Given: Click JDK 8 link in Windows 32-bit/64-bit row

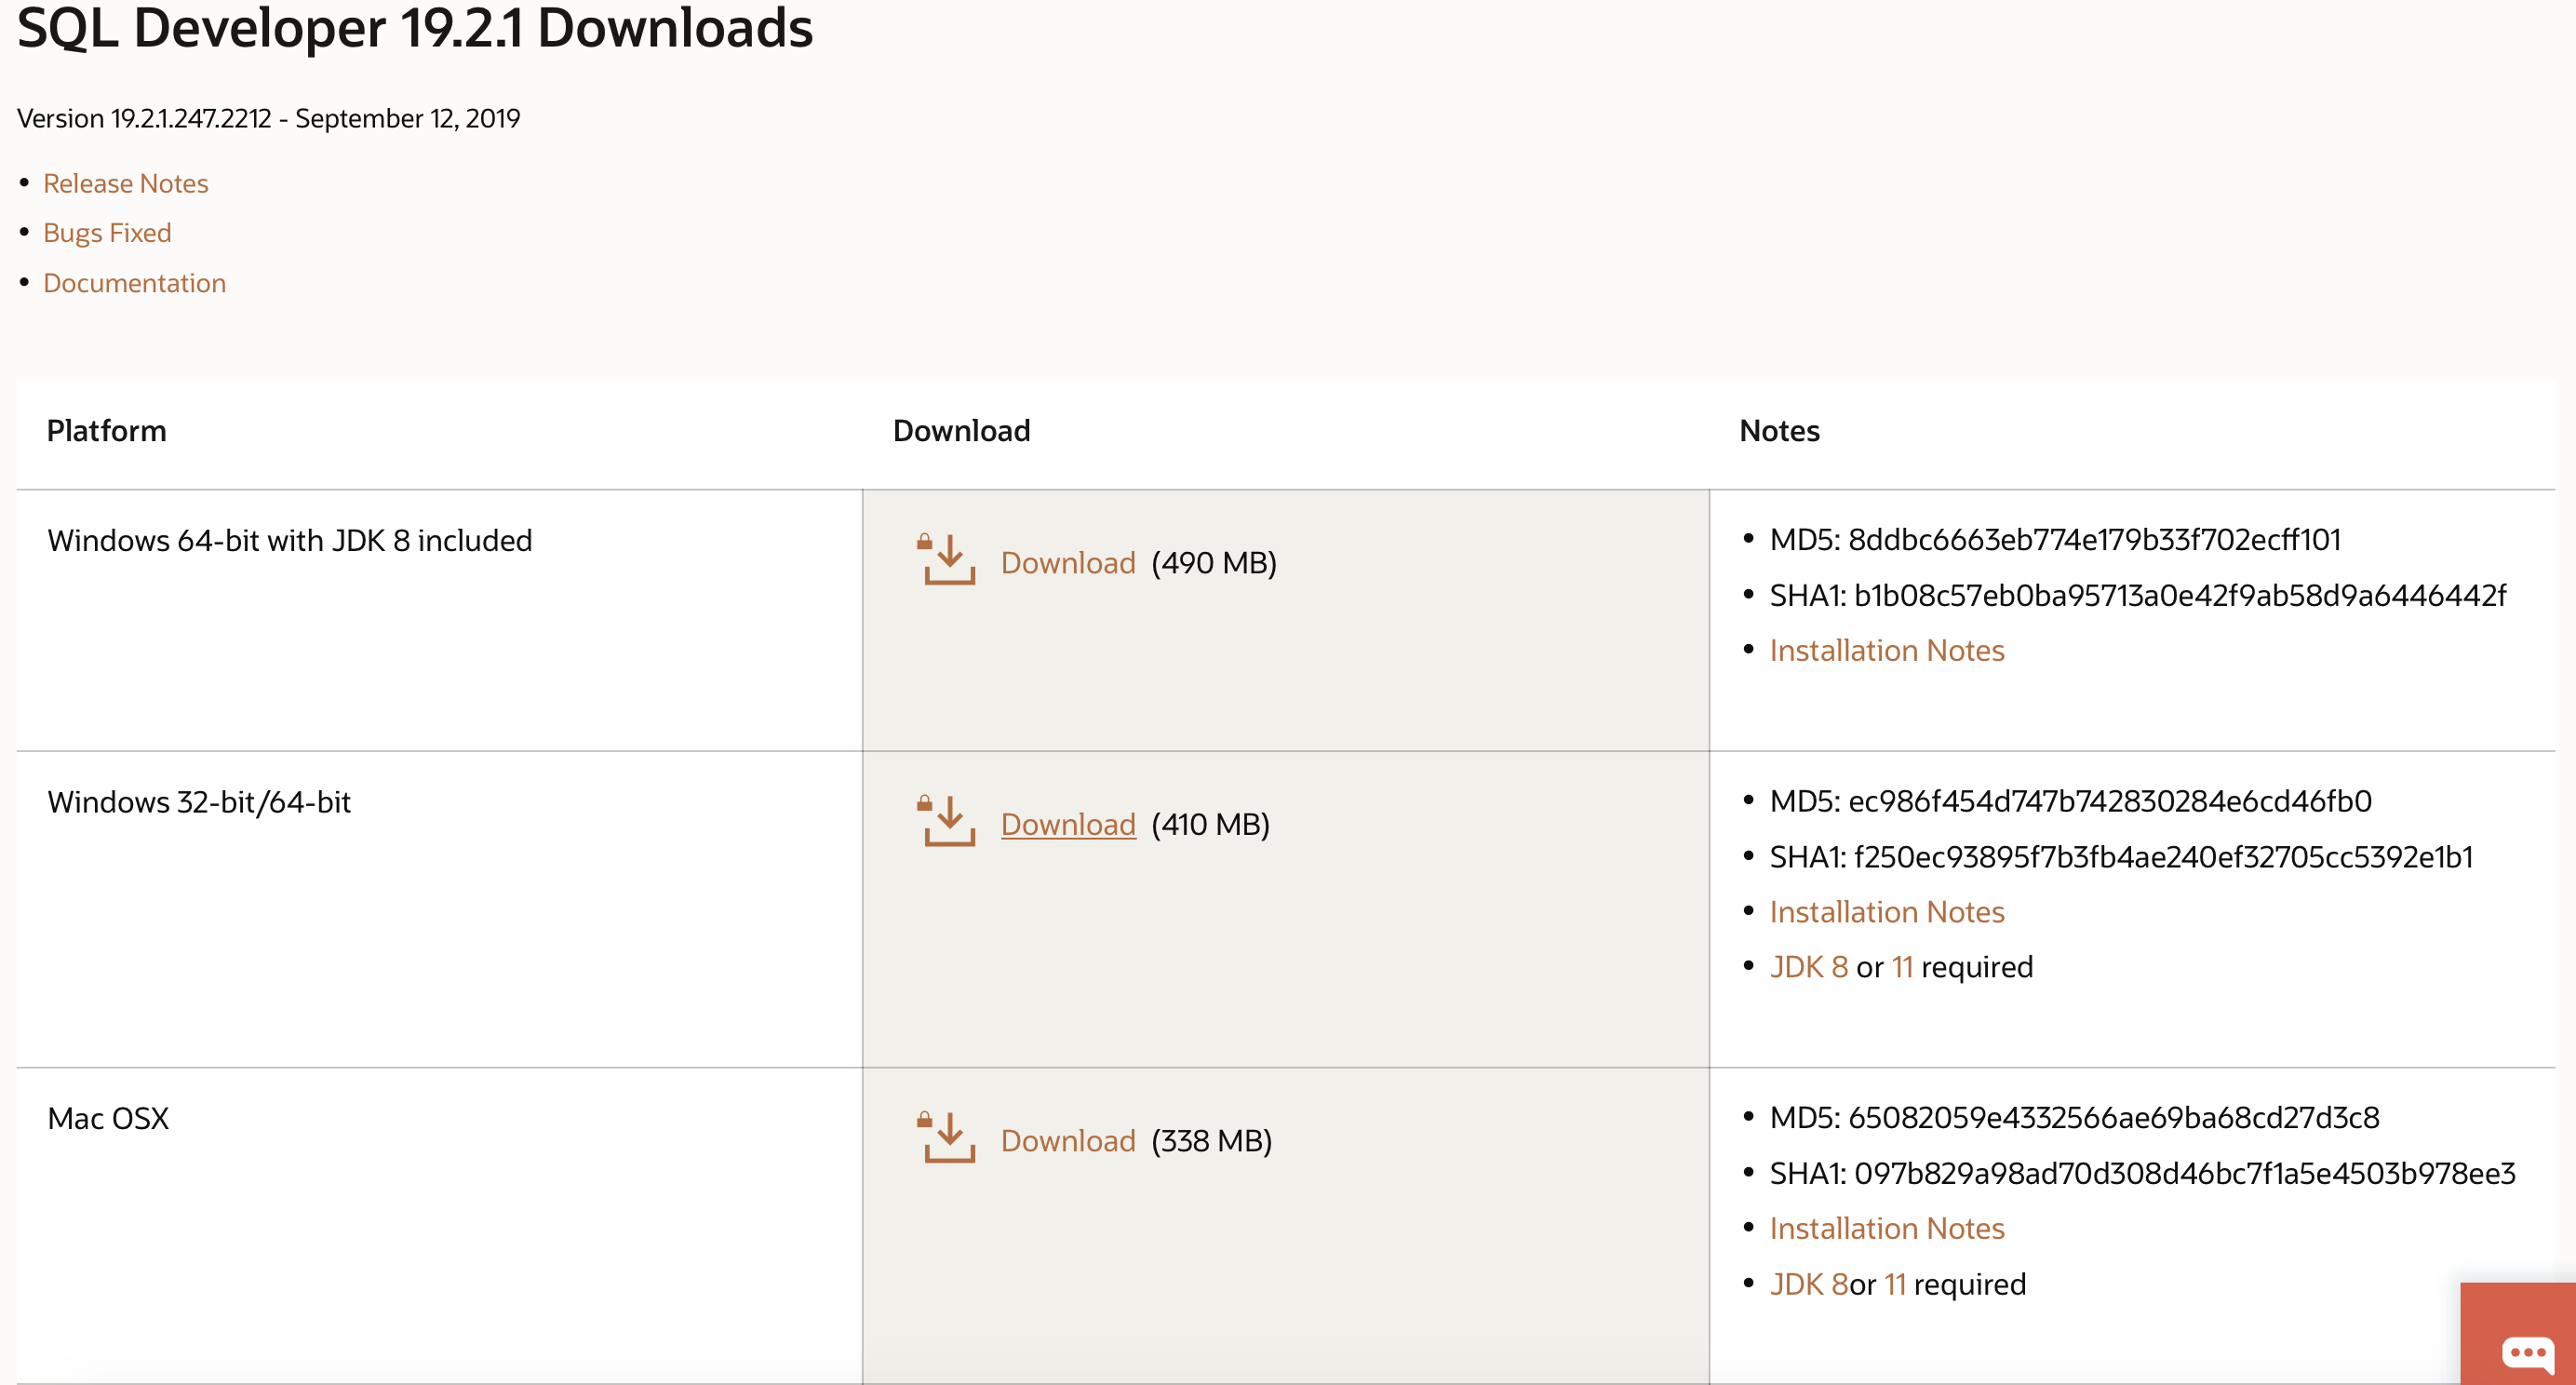Looking at the screenshot, I should pos(1808,967).
